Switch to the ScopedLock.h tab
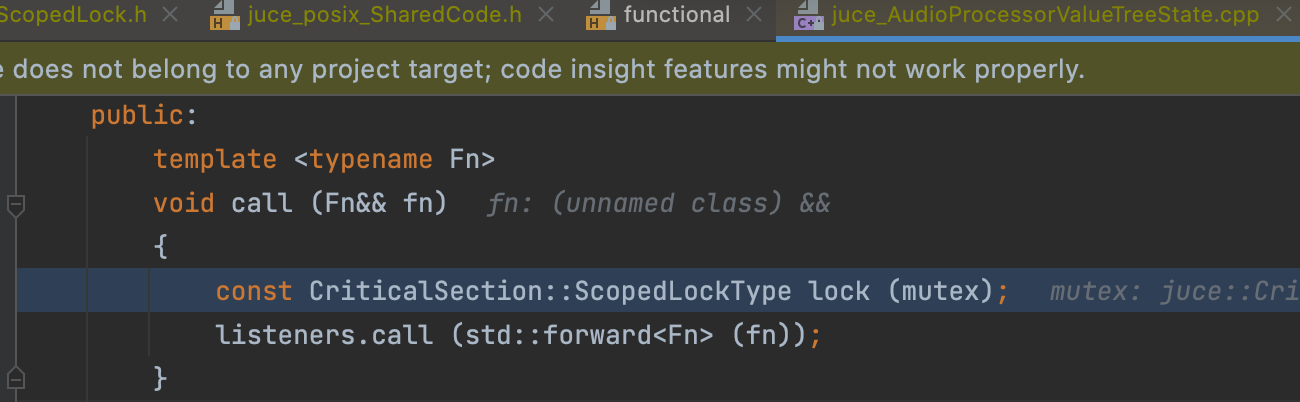The width and height of the screenshot is (1300, 402). coord(74,16)
